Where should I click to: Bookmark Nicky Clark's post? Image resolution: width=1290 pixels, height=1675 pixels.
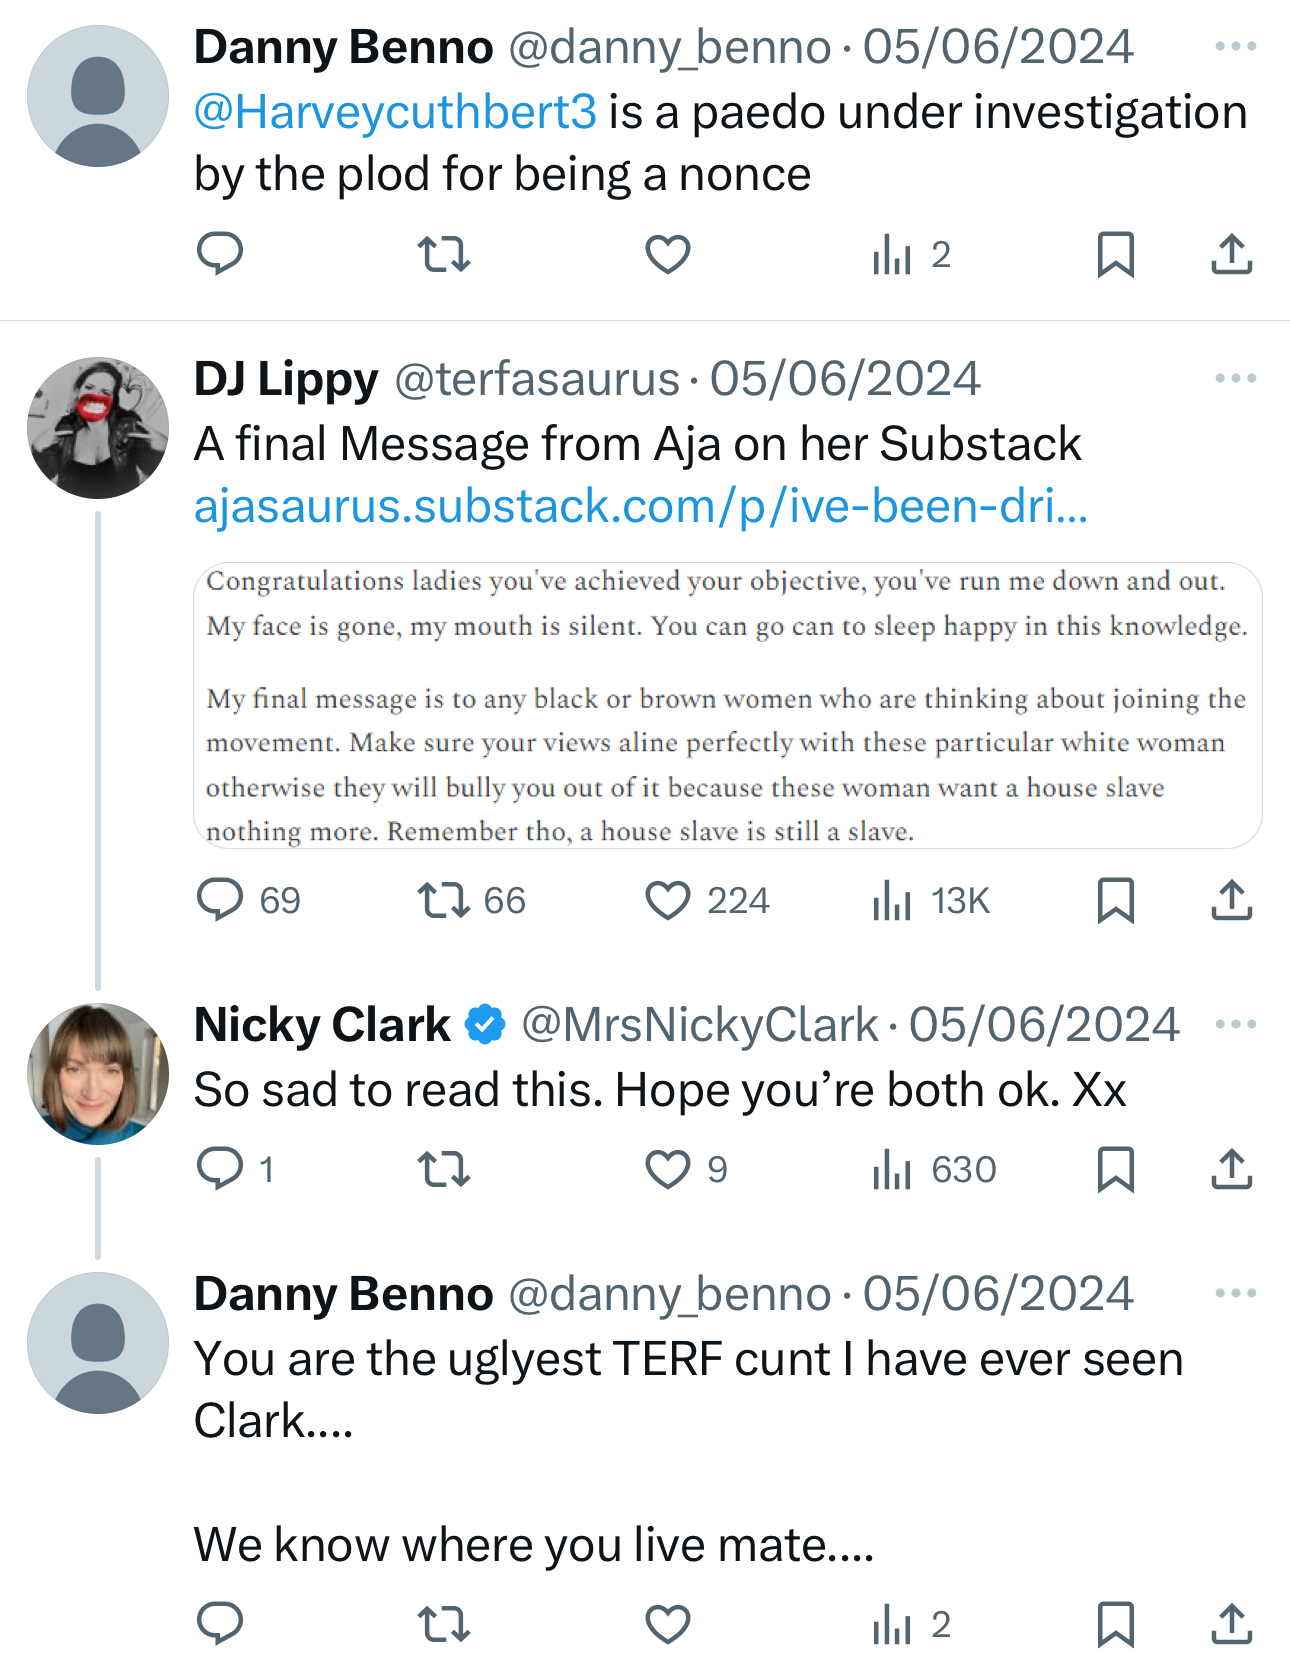(x=1115, y=1168)
